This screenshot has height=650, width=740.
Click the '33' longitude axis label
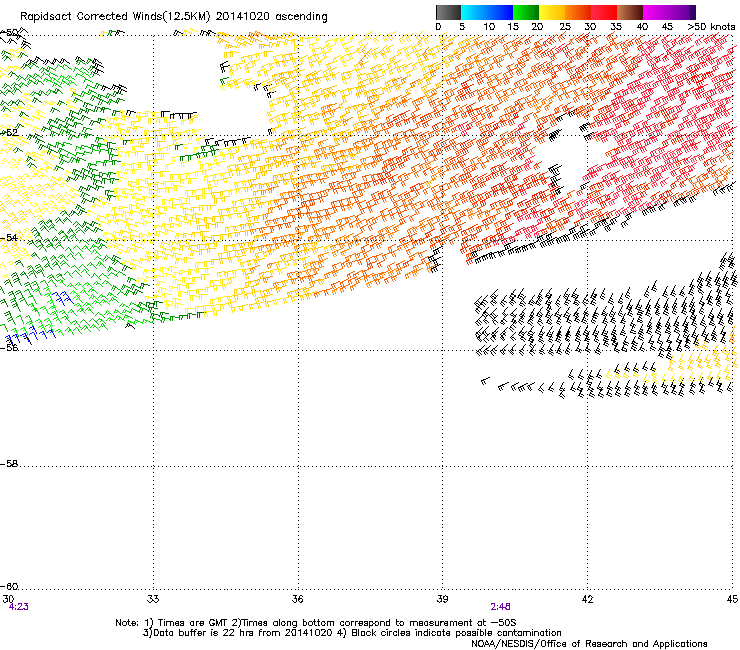[153, 599]
